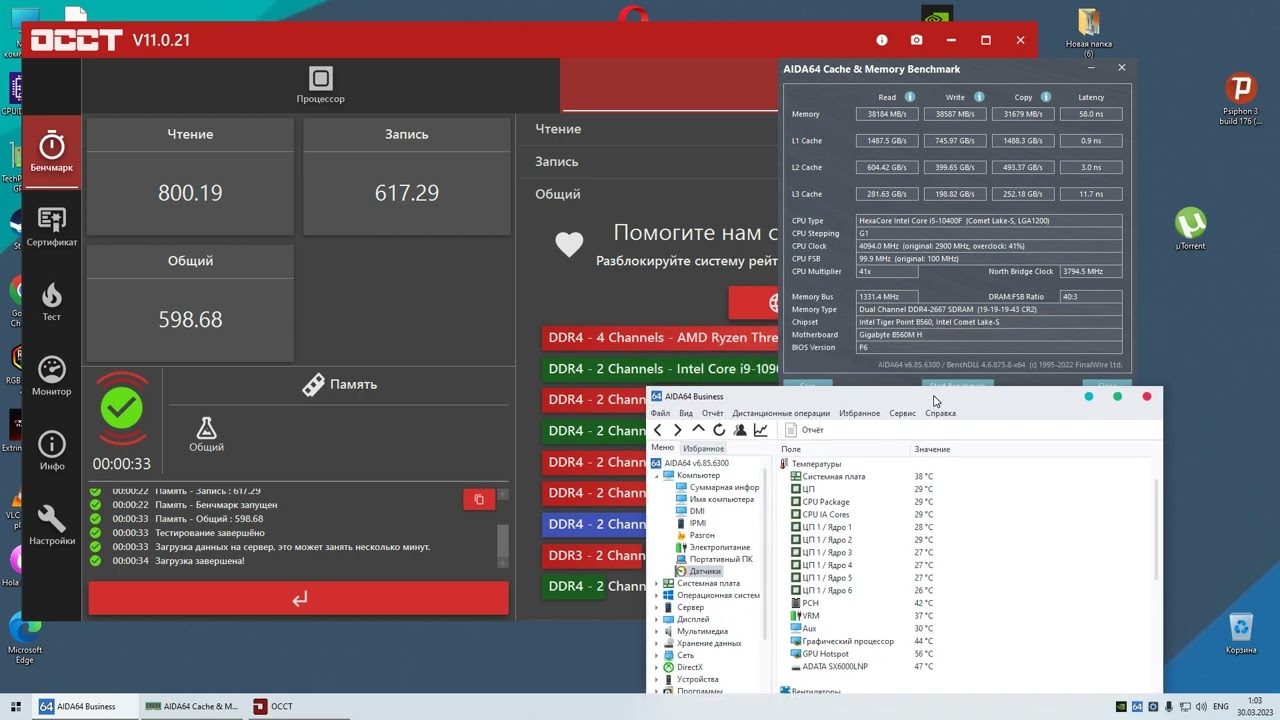Screen dimensions: 1280x720
Task: Click the info icon in OCCT title bar
Action: pyautogui.click(x=882, y=40)
